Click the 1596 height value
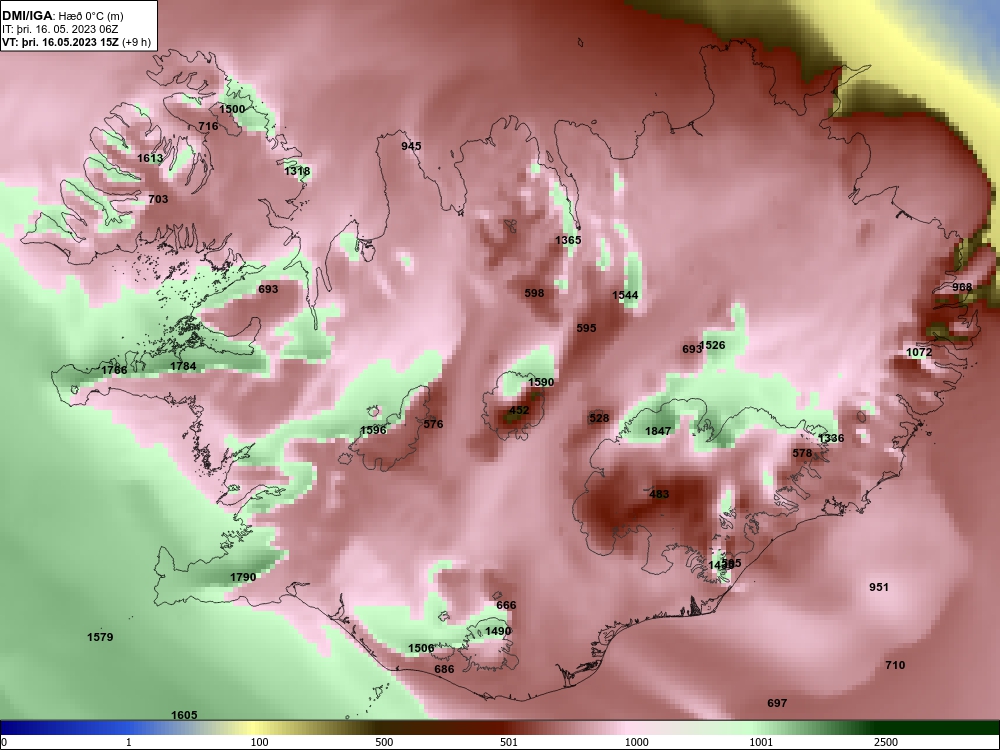 [x=373, y=430]
